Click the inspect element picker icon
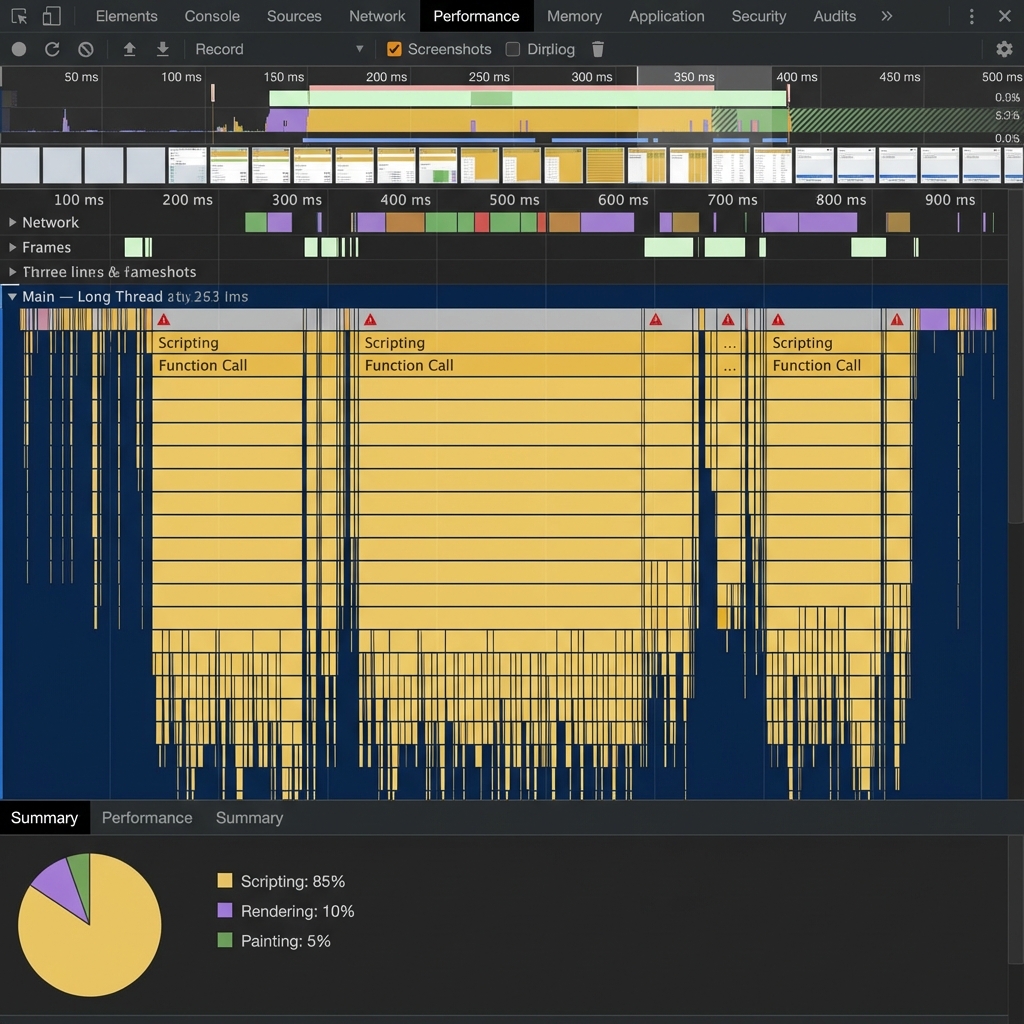1024x1024 pixels. click(19, 16)
